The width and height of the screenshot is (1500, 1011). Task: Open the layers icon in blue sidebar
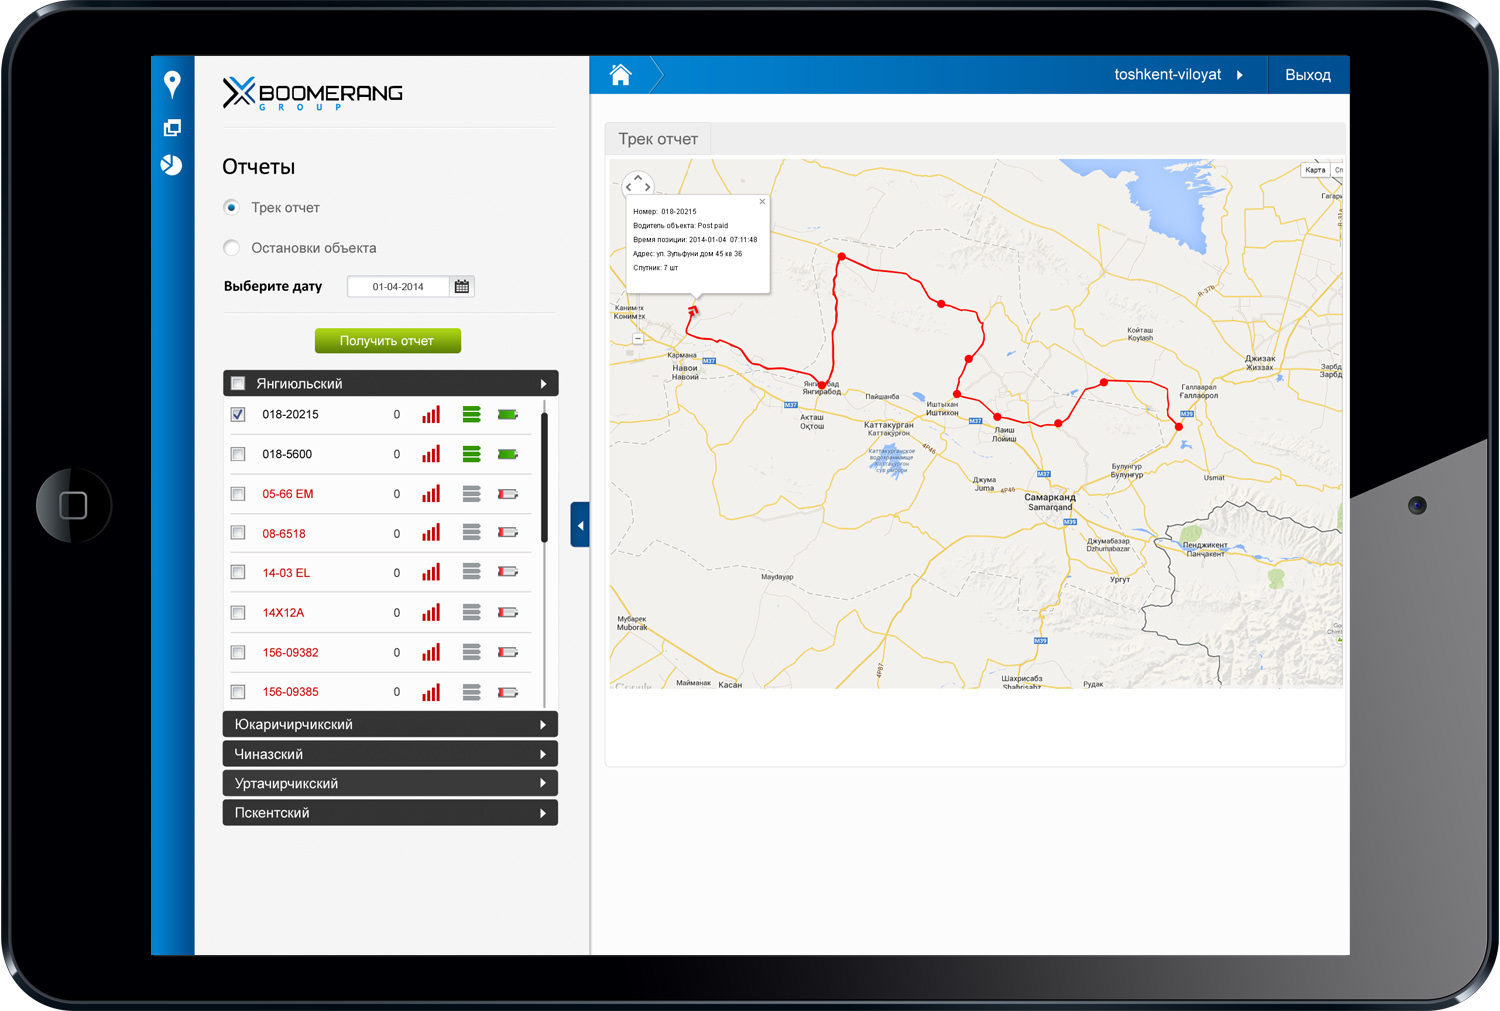172,127
